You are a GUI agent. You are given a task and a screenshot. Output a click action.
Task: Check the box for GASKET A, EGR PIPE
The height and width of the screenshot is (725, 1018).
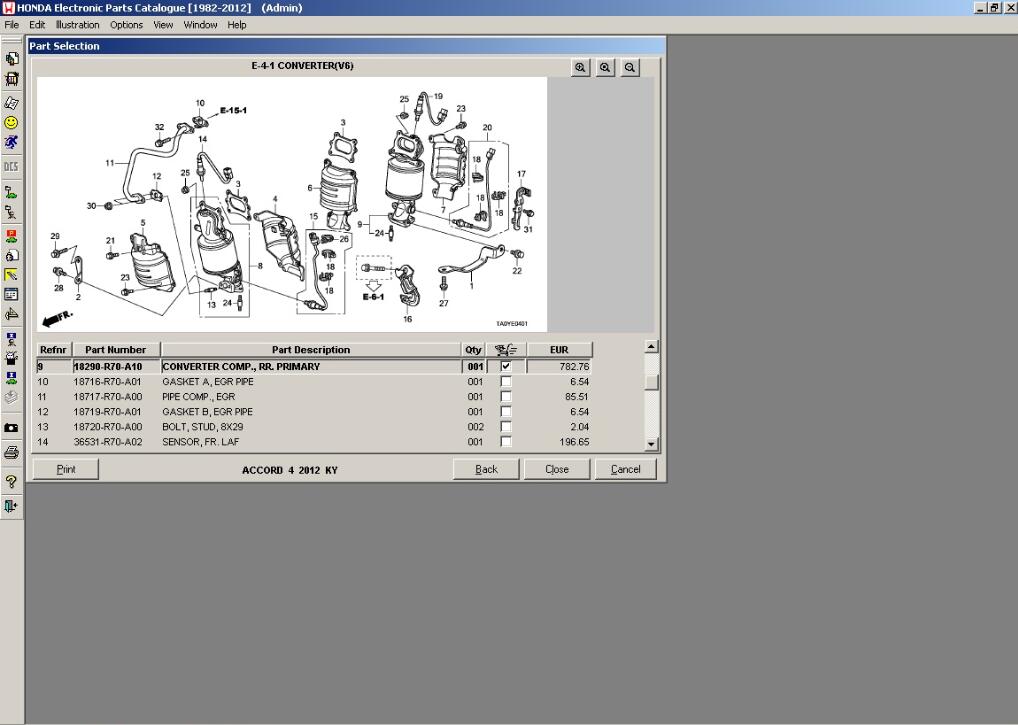506,382
